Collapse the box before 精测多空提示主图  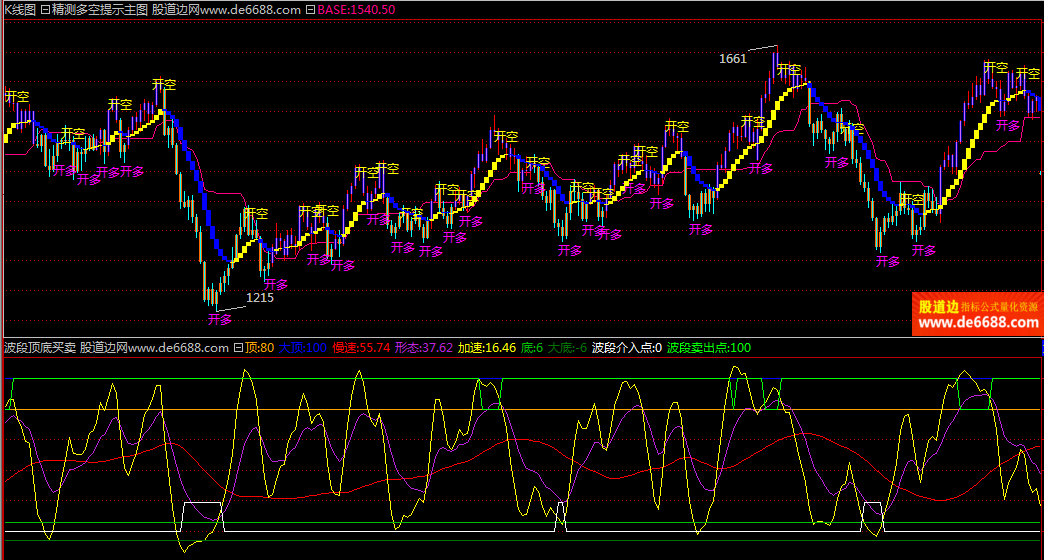pos(45,9)
